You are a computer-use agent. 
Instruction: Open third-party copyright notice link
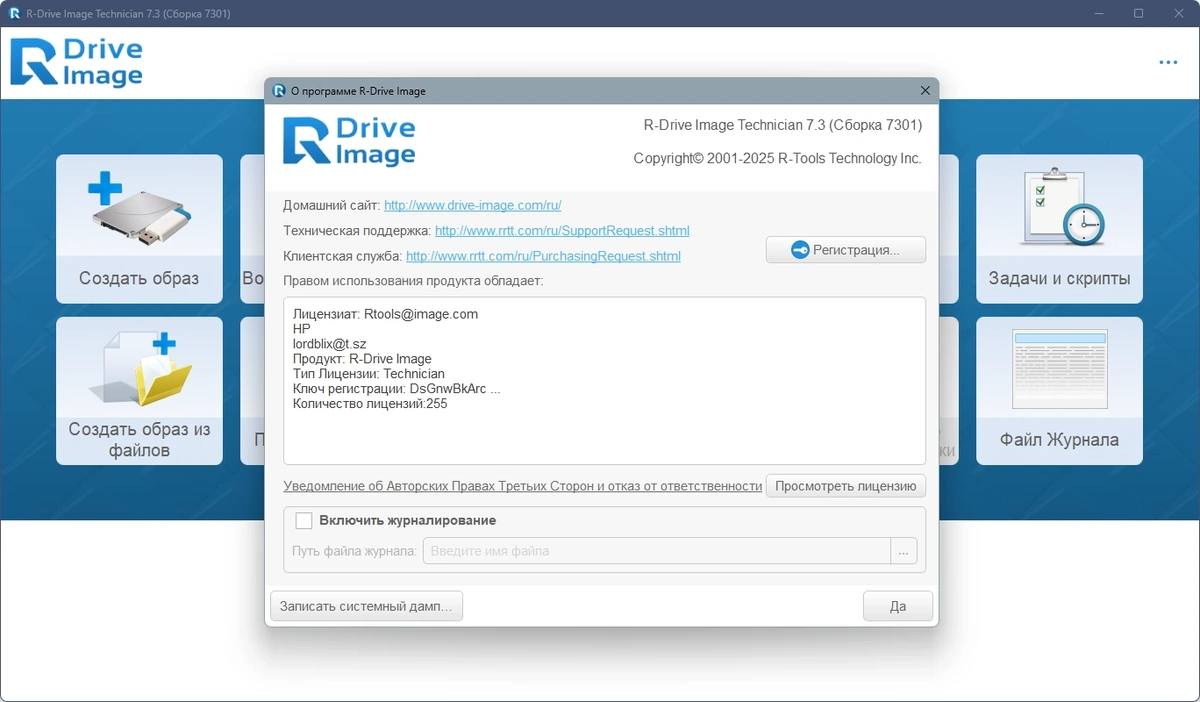point(522,486)
